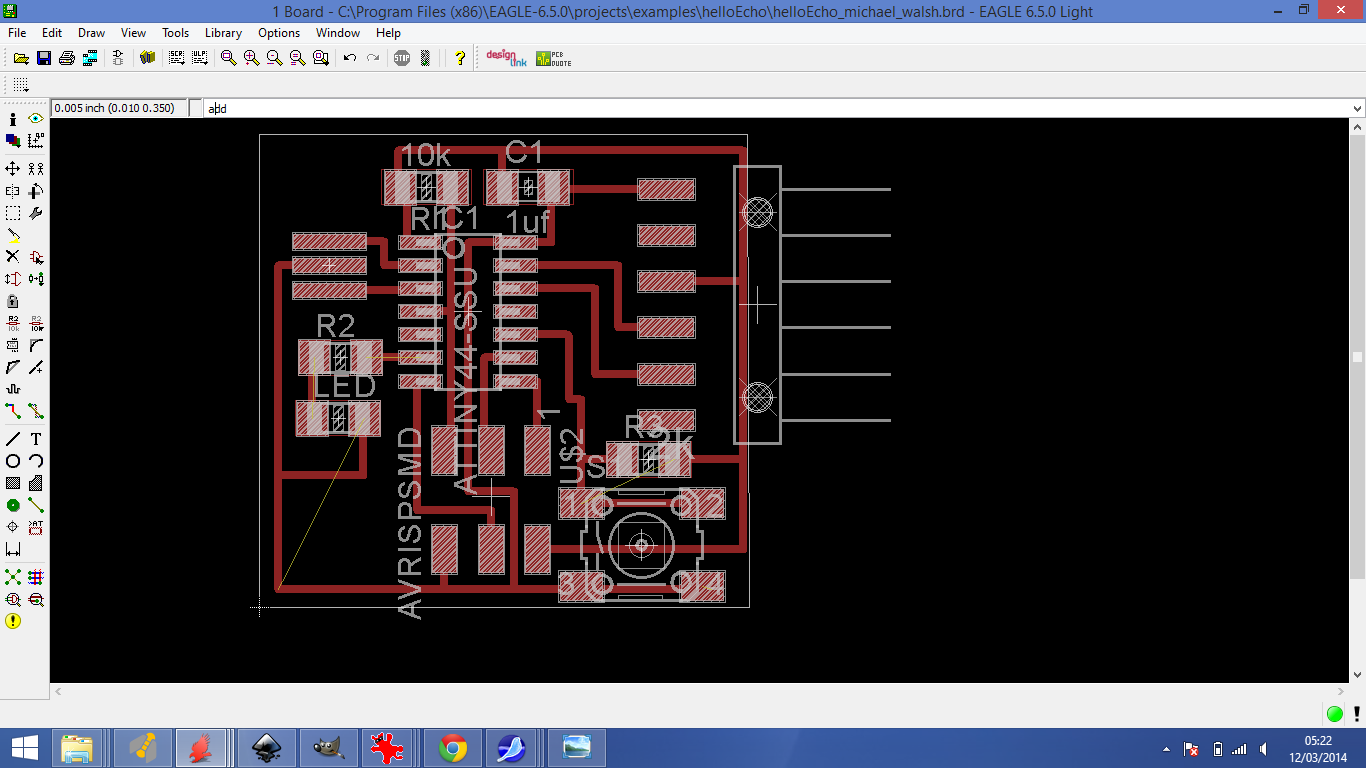Select the Rectangle tool

point(13,483)
